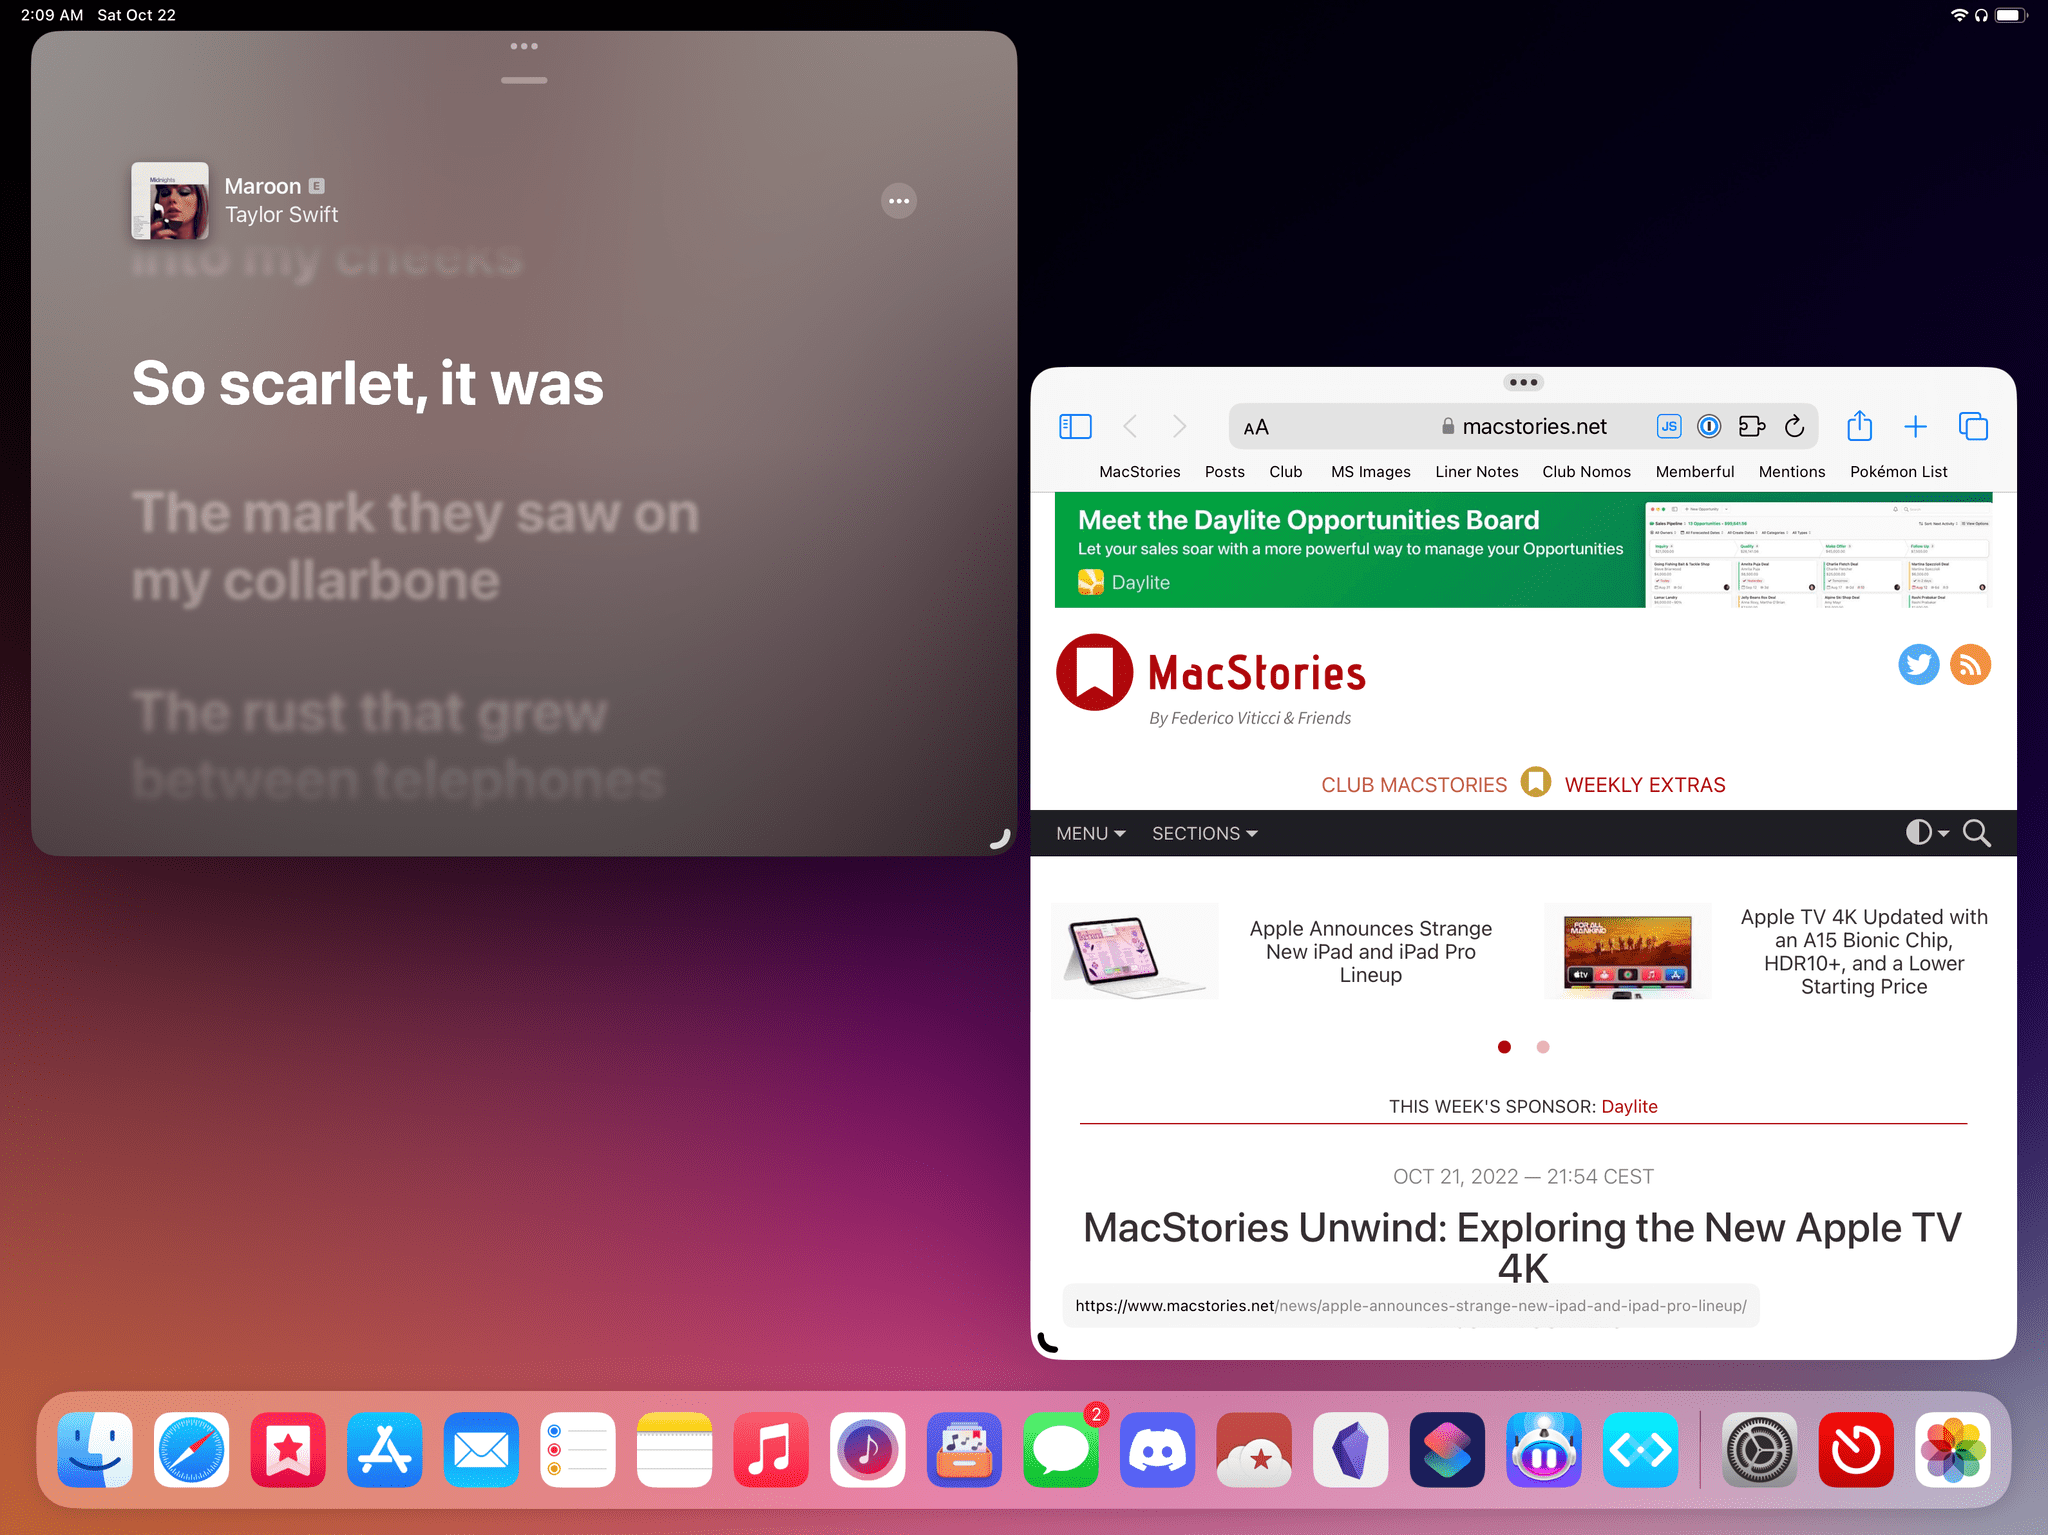The width and height of the screenshot is (2048, 1535).
Task: Open Liner Notes bookmark
Action: coord(1476,472)
